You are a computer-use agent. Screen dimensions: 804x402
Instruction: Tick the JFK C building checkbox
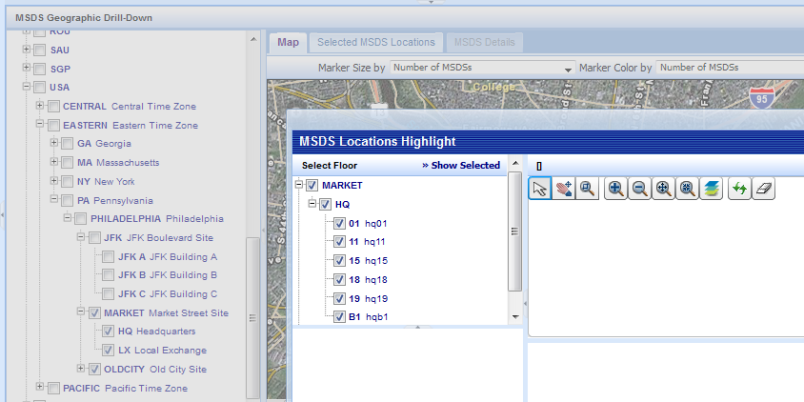coord(108,294)
